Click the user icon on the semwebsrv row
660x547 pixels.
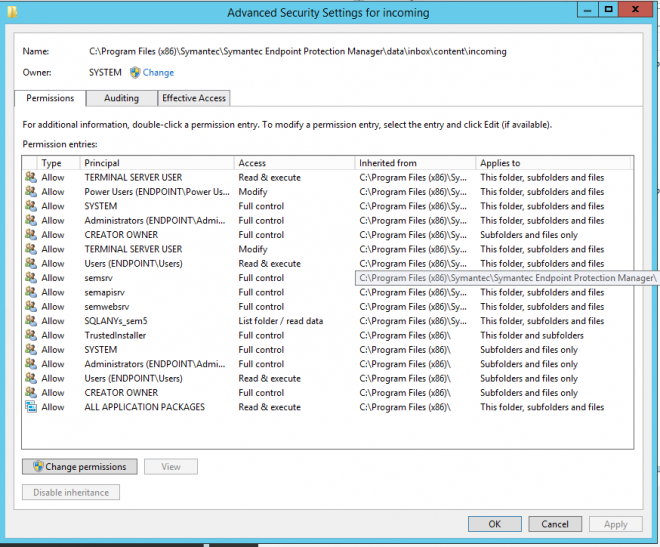click(31, 306)
